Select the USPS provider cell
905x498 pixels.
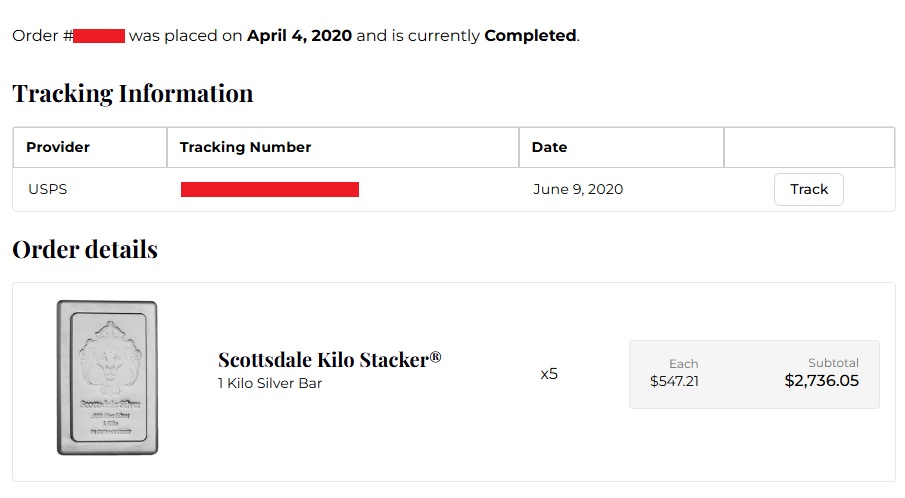click(x=48, y=189)
